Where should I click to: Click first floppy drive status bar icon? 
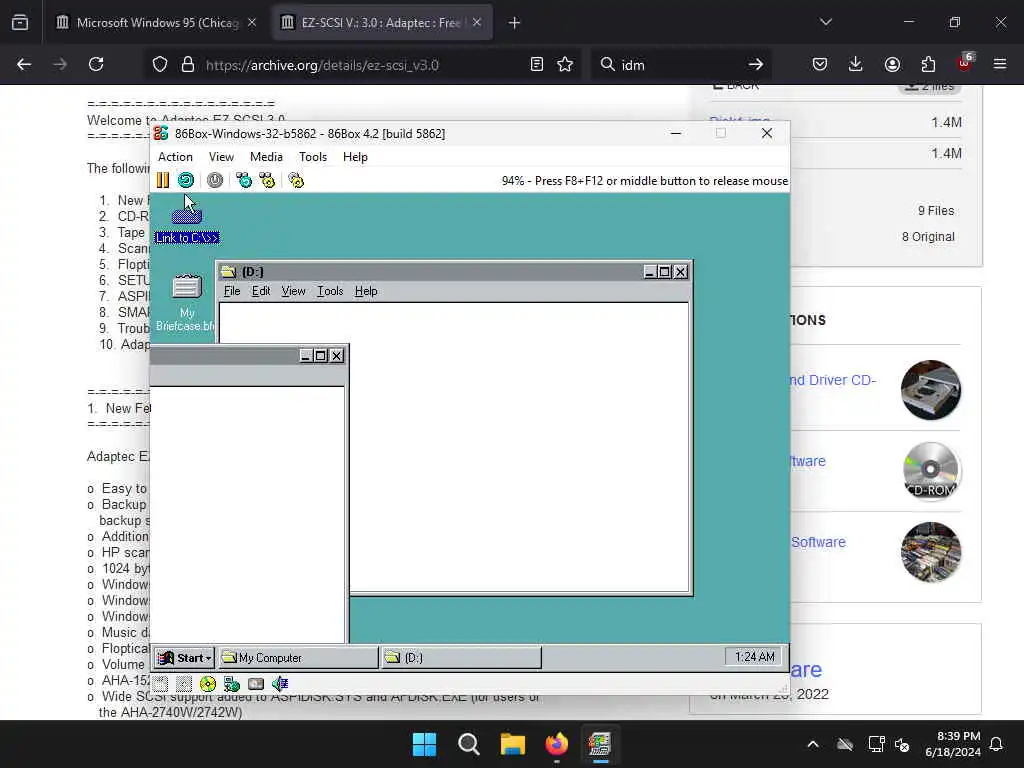click(x=161, y=684)
